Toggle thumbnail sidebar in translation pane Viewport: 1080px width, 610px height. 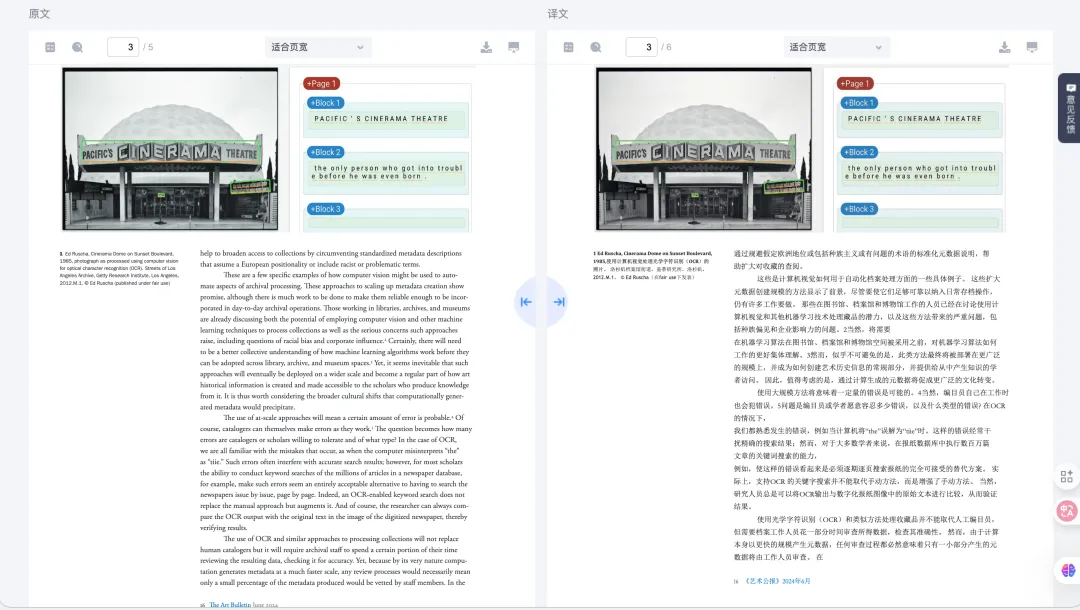point(568,47)
